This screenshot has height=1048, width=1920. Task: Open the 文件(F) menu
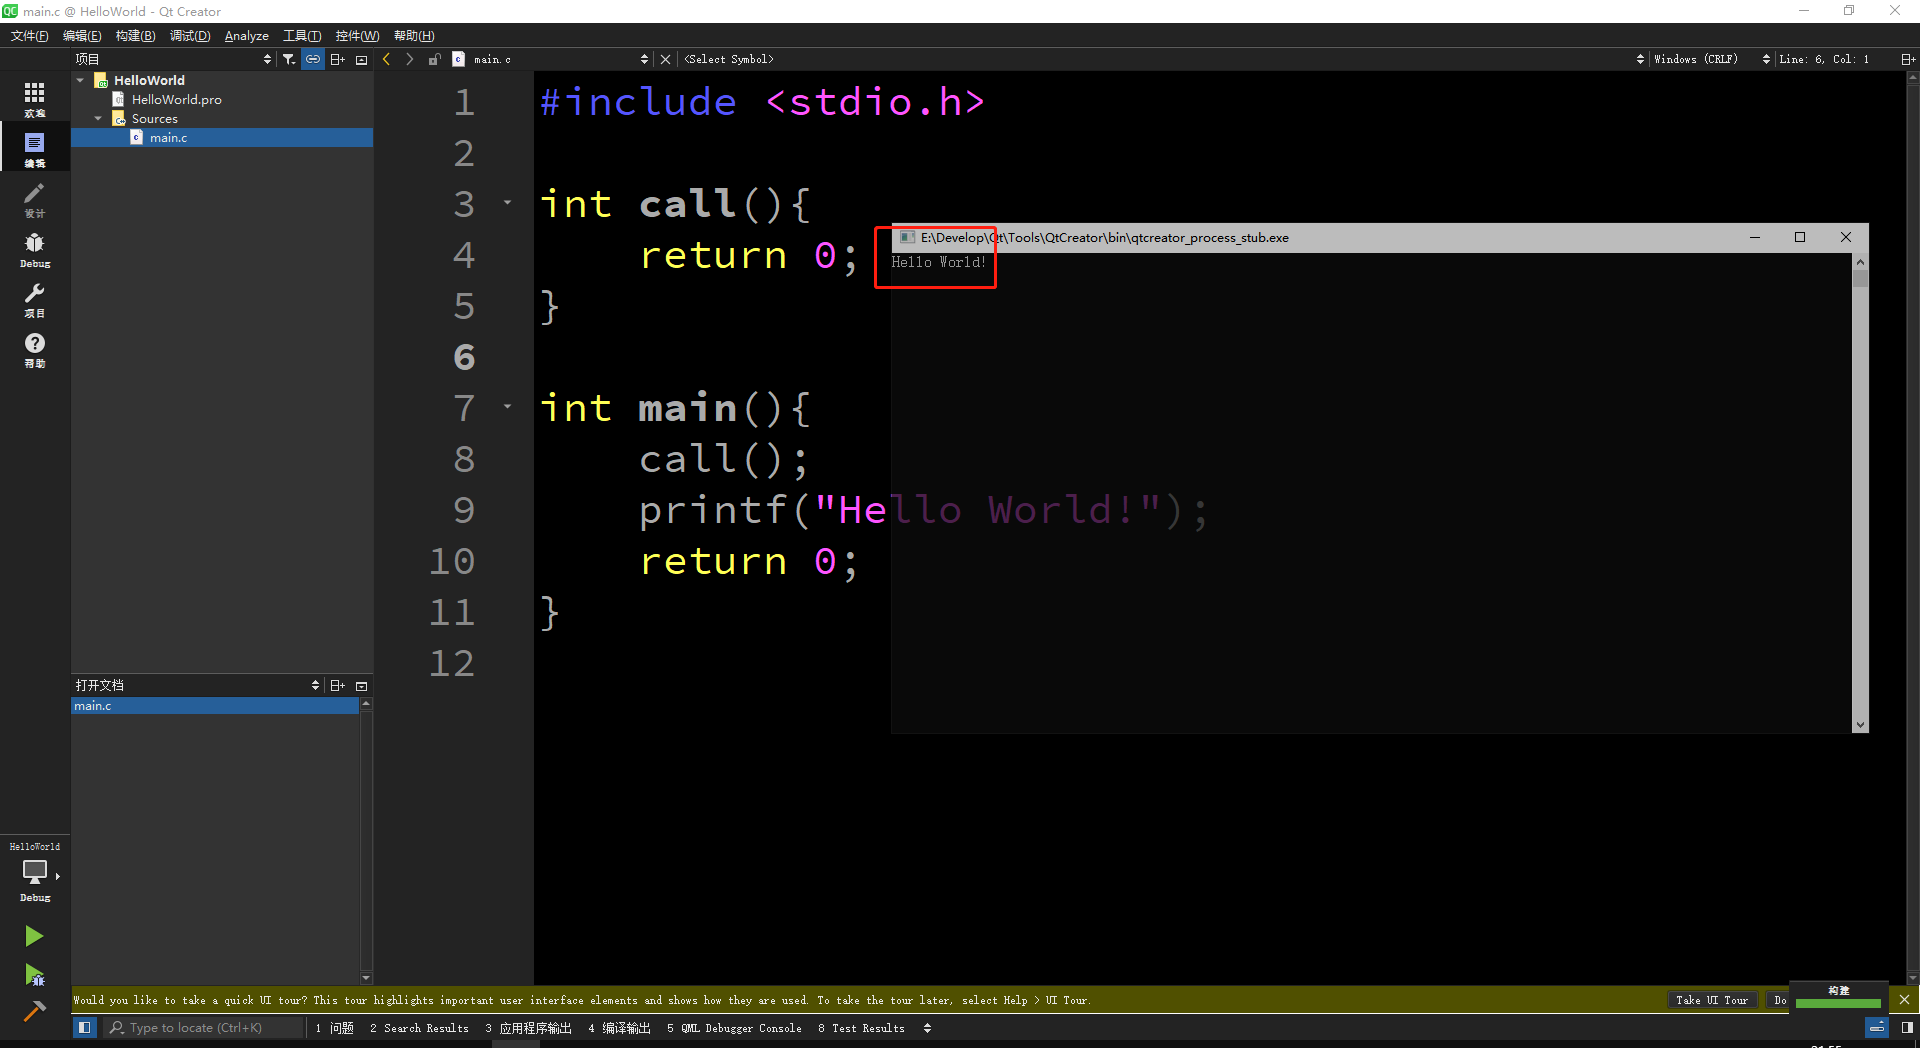(x=29, y=35)
